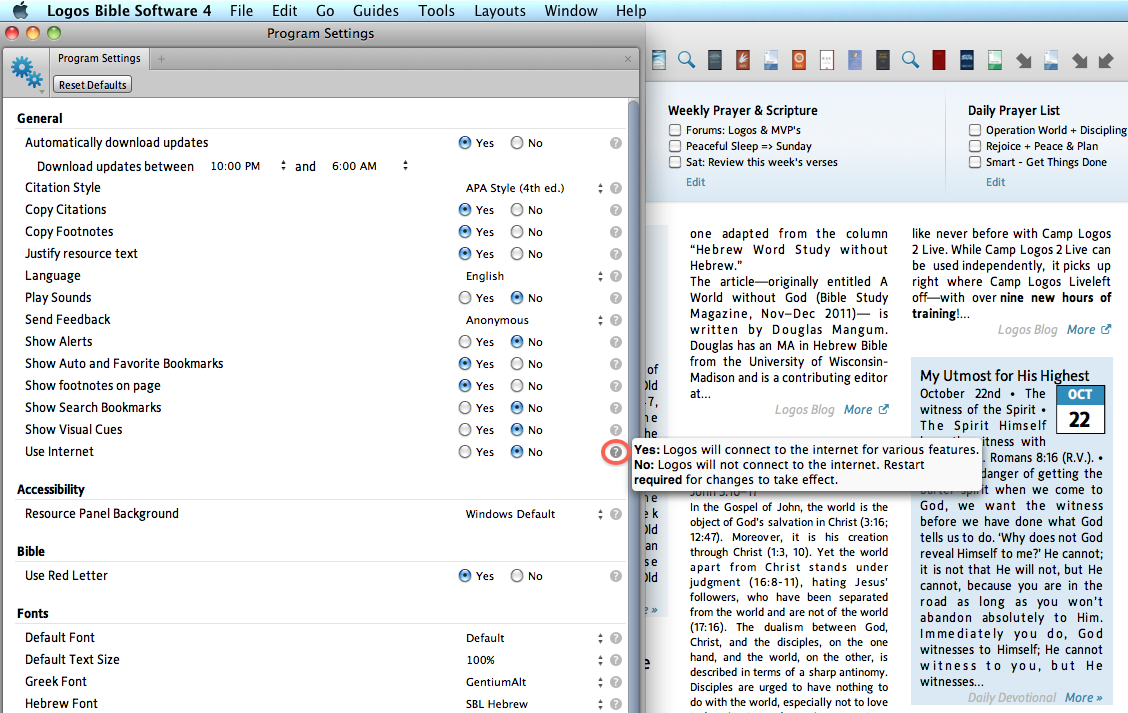The image size is (1128, 713).
Task: Click the magnifier icon left of the dark slate book
Action: 686,60
